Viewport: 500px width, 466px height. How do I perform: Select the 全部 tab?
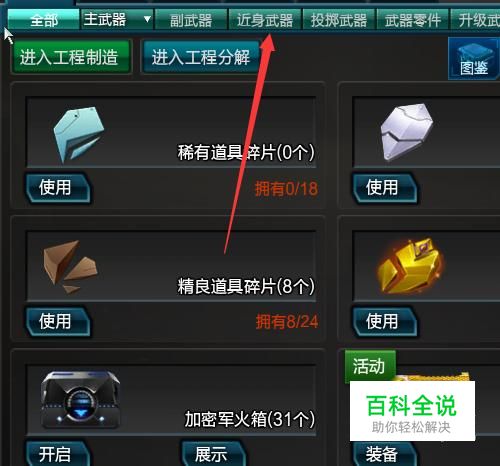tap(44, 20)
